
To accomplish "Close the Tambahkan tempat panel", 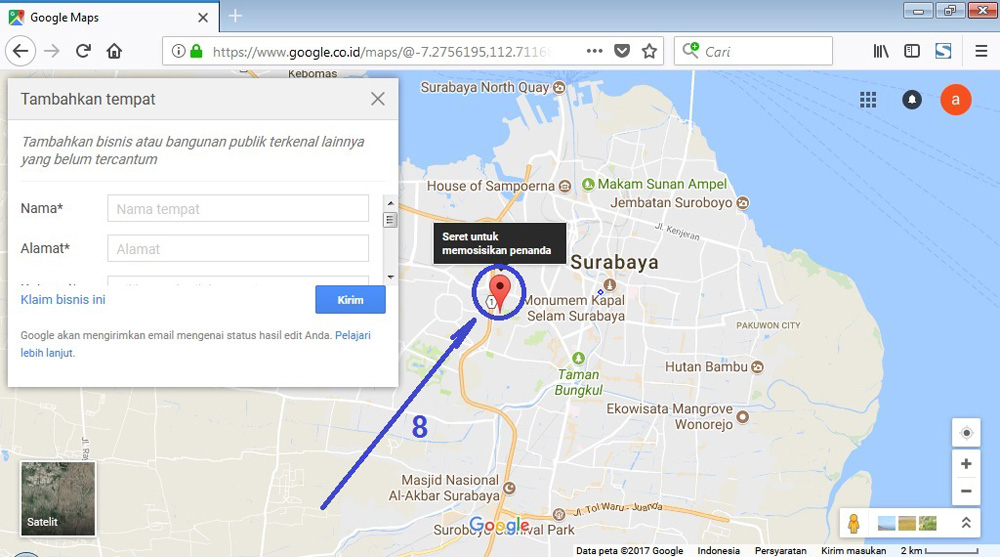I will (x=378, y=99).
